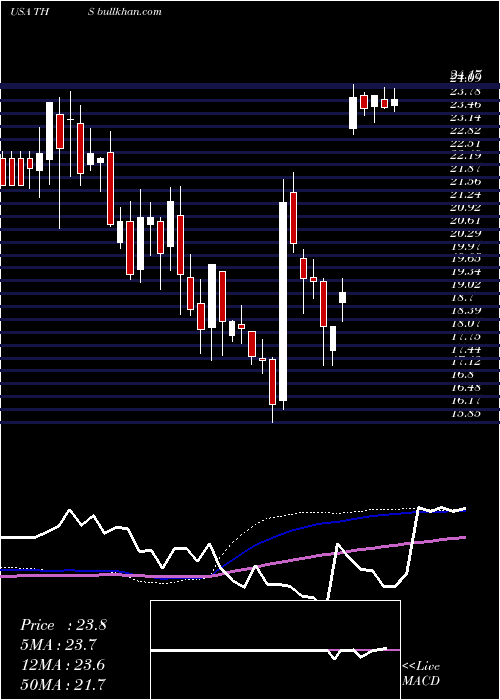Click the "12MA : 23.6" readout
Screen dimensions: 500x700
tap(62, 665)
